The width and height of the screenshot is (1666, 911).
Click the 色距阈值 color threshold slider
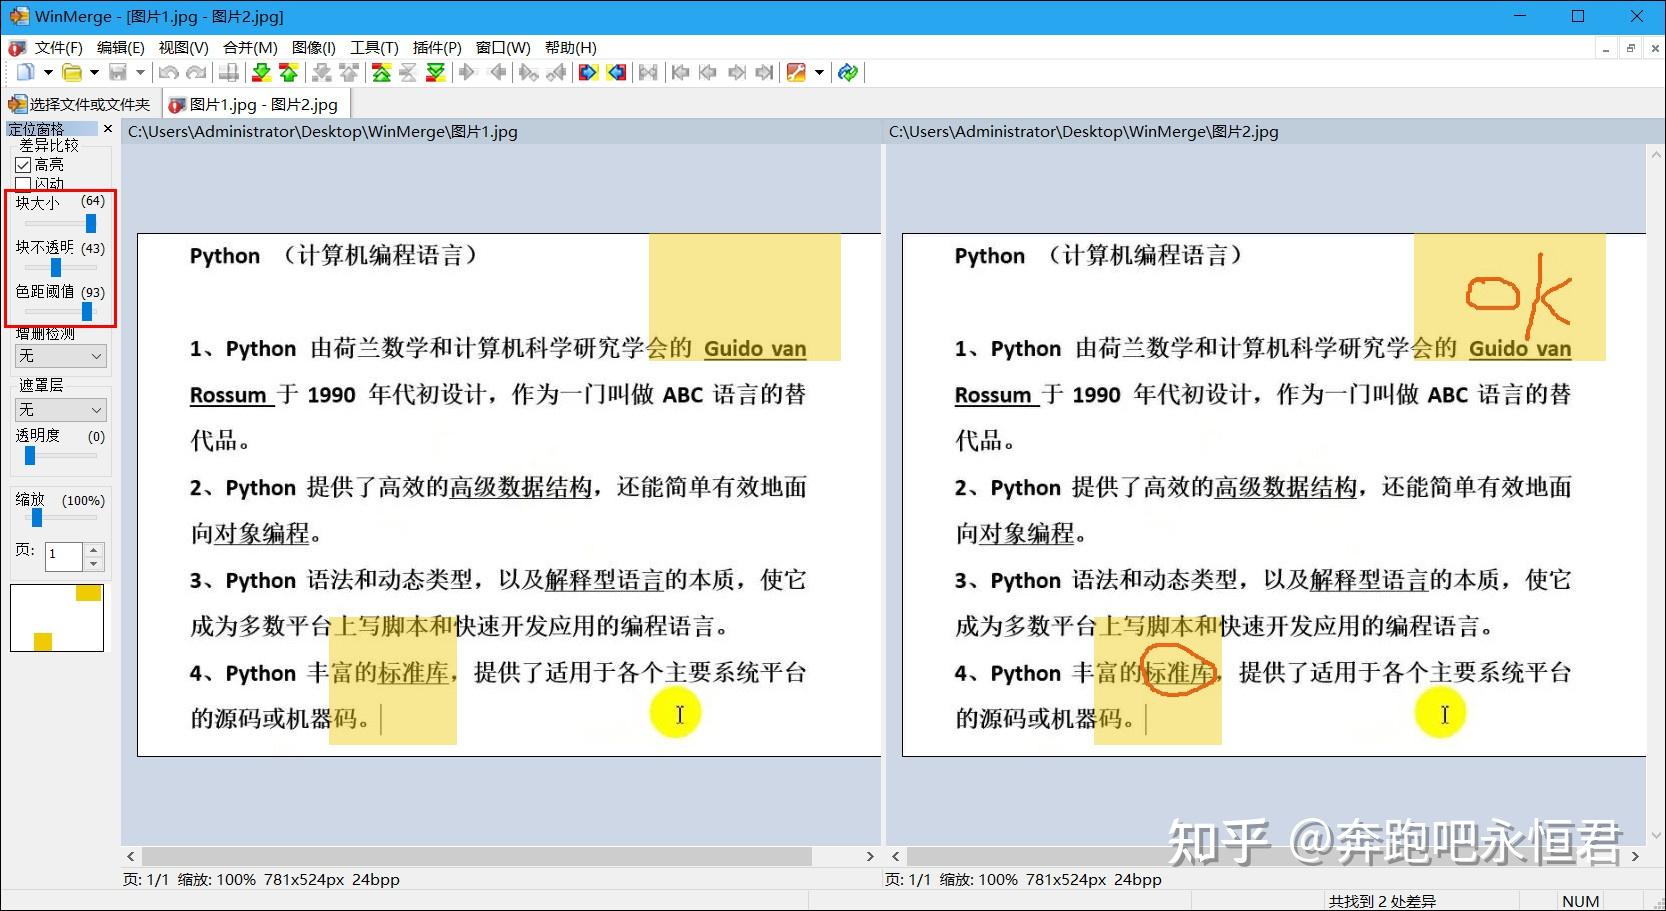pos(60,312)
